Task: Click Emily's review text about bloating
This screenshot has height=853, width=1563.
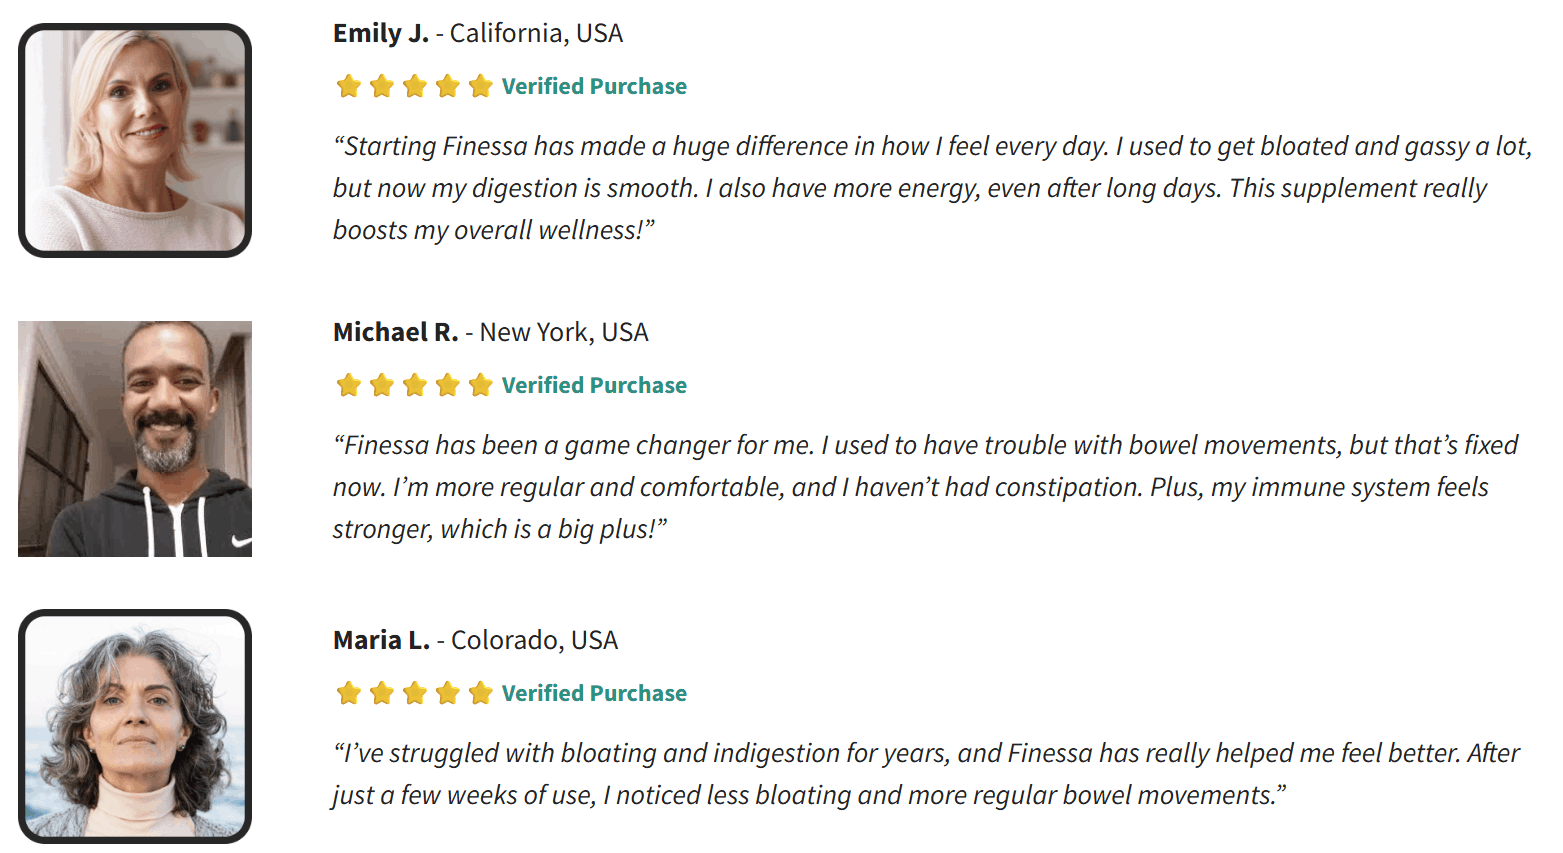Action: tap(932, 188)
